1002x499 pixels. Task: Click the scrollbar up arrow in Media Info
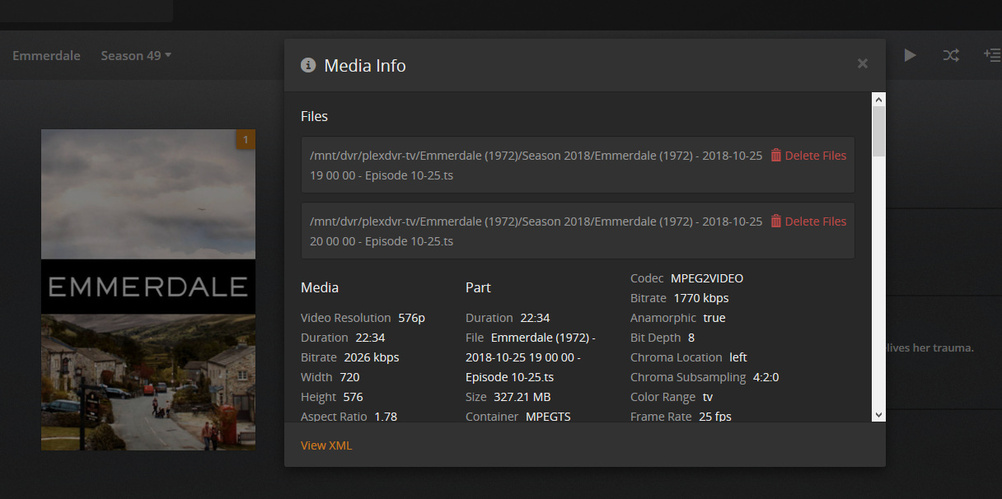pyautogui.click(x=879, y=99)
